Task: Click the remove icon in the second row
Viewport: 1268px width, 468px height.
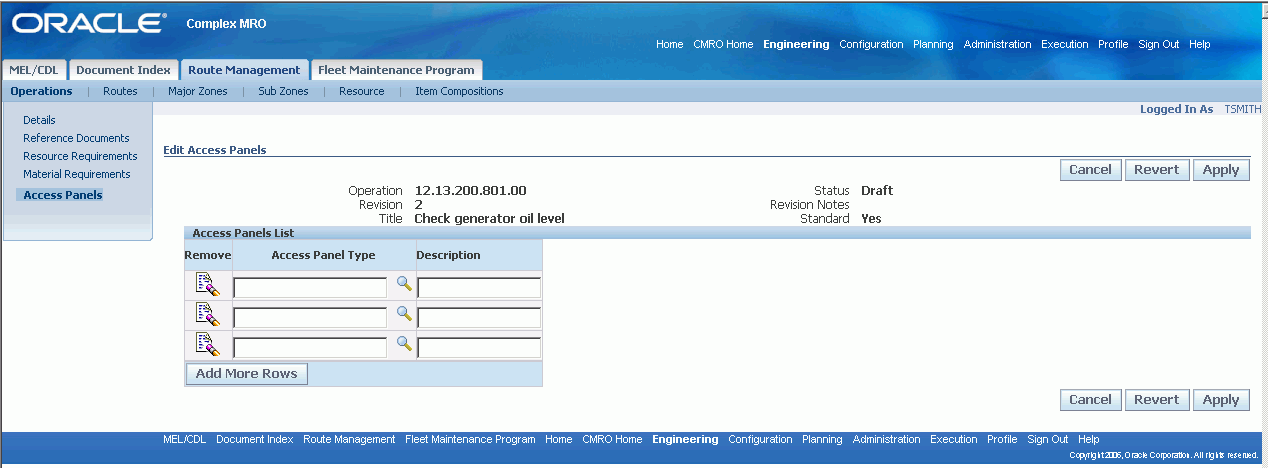Action: pyautogui.click(x=207, y=315)
